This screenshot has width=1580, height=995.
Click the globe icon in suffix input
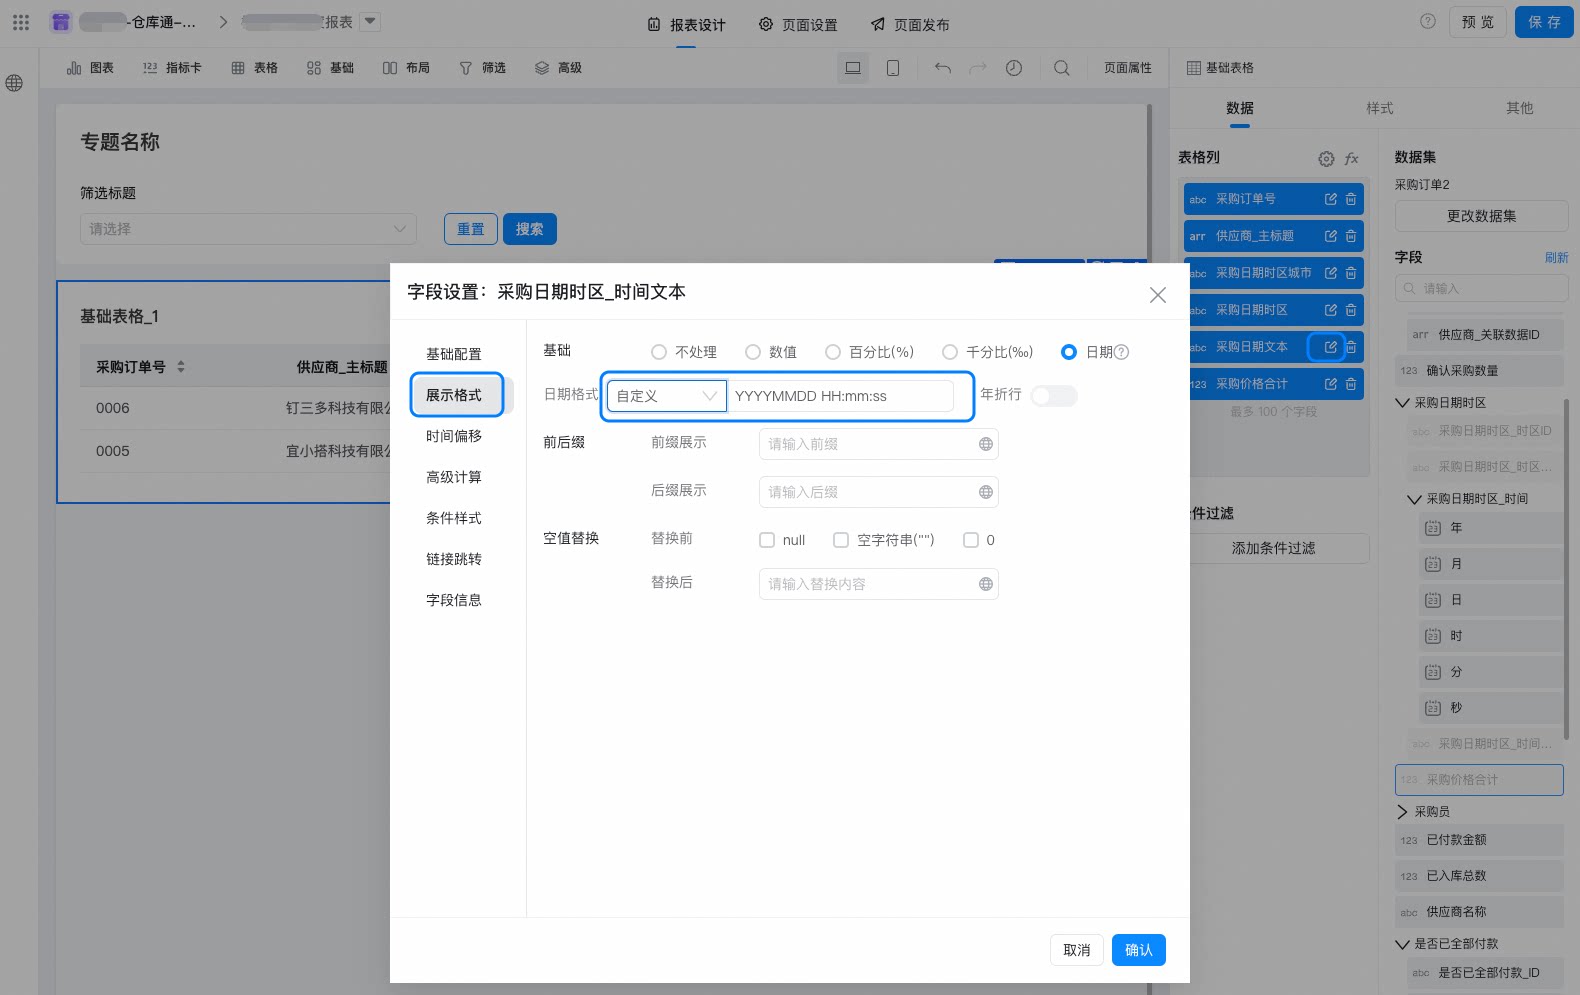pos(986,492)
